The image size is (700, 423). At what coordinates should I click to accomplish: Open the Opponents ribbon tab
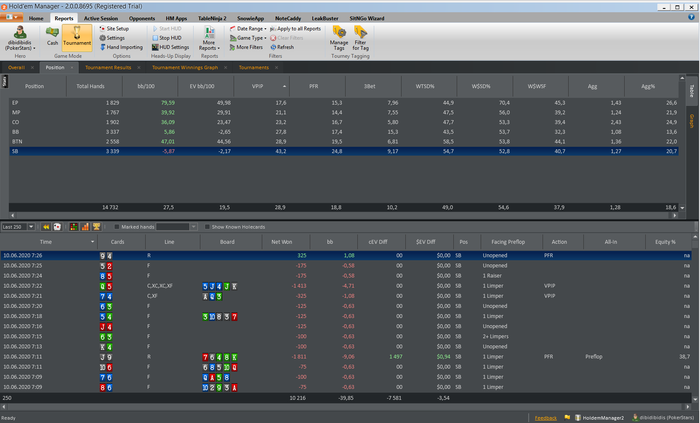[x=142, y=18]
